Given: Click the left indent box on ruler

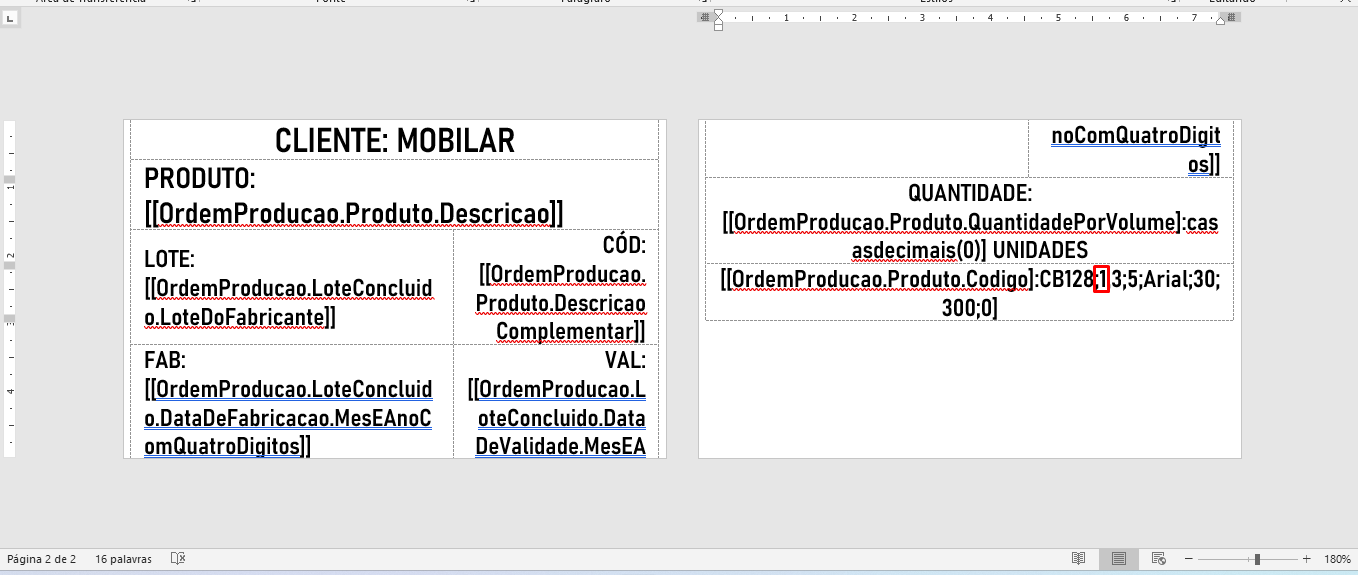Looking at the screenshot, I should (718, 27).
